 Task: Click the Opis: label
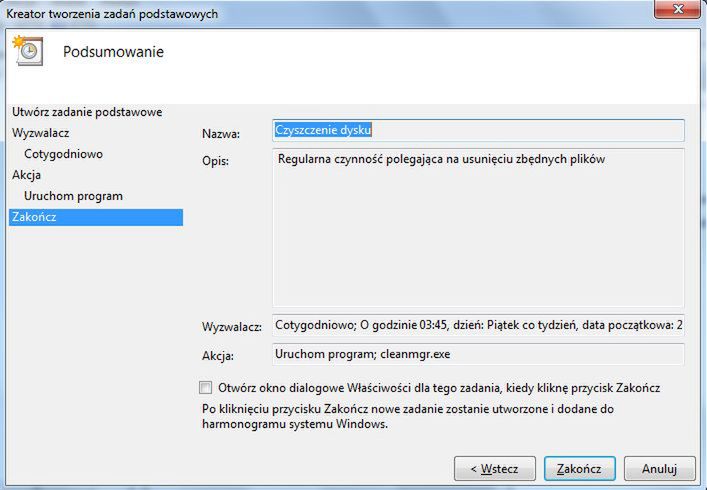point(216,160)
